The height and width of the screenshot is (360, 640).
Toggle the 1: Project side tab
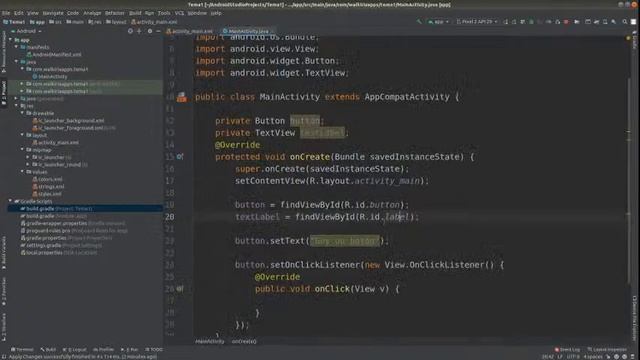click(4, 93)
